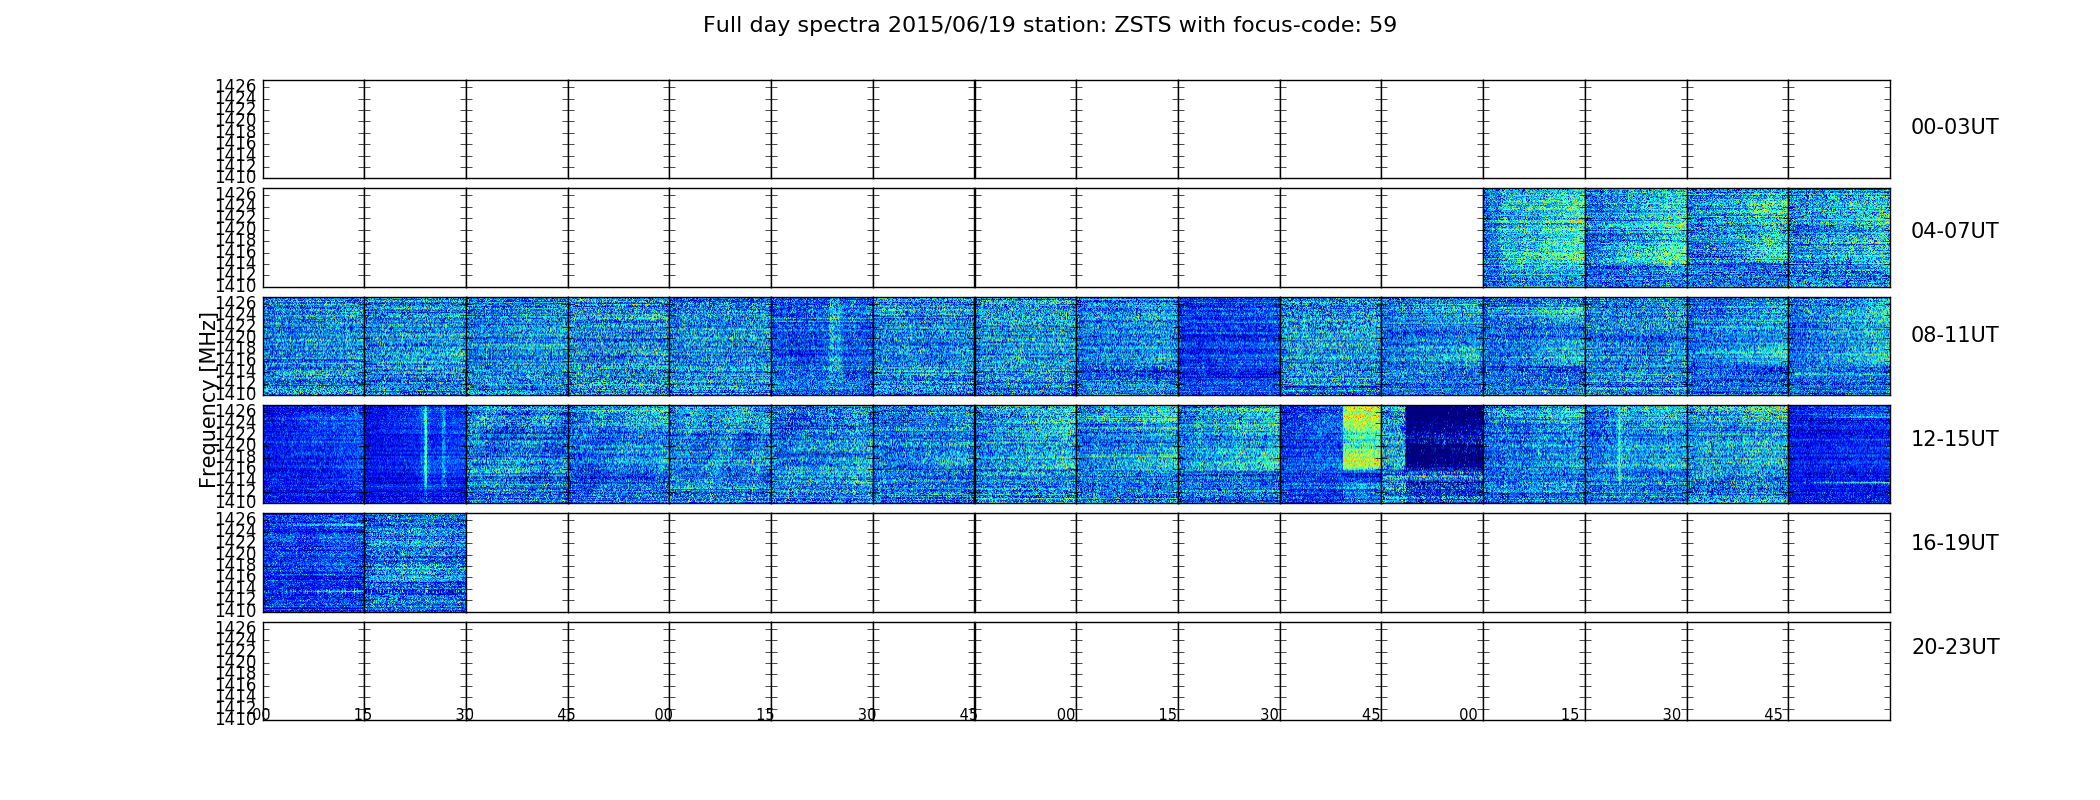Select the "12-15UT" row label
This screenshot has width=2100, height=800.
point(1954,439)
